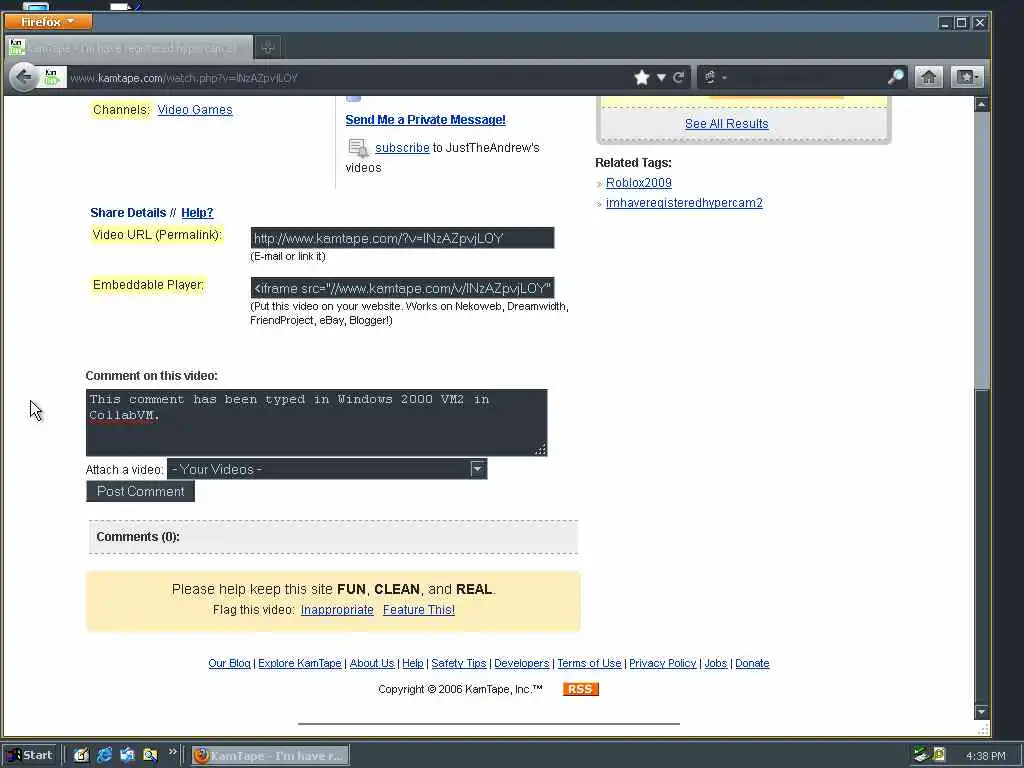Image resolution: width=1024 pixels, height=768 pixels.
Task: Focus the kamtape.com address bar
Action: pos(346,78)
